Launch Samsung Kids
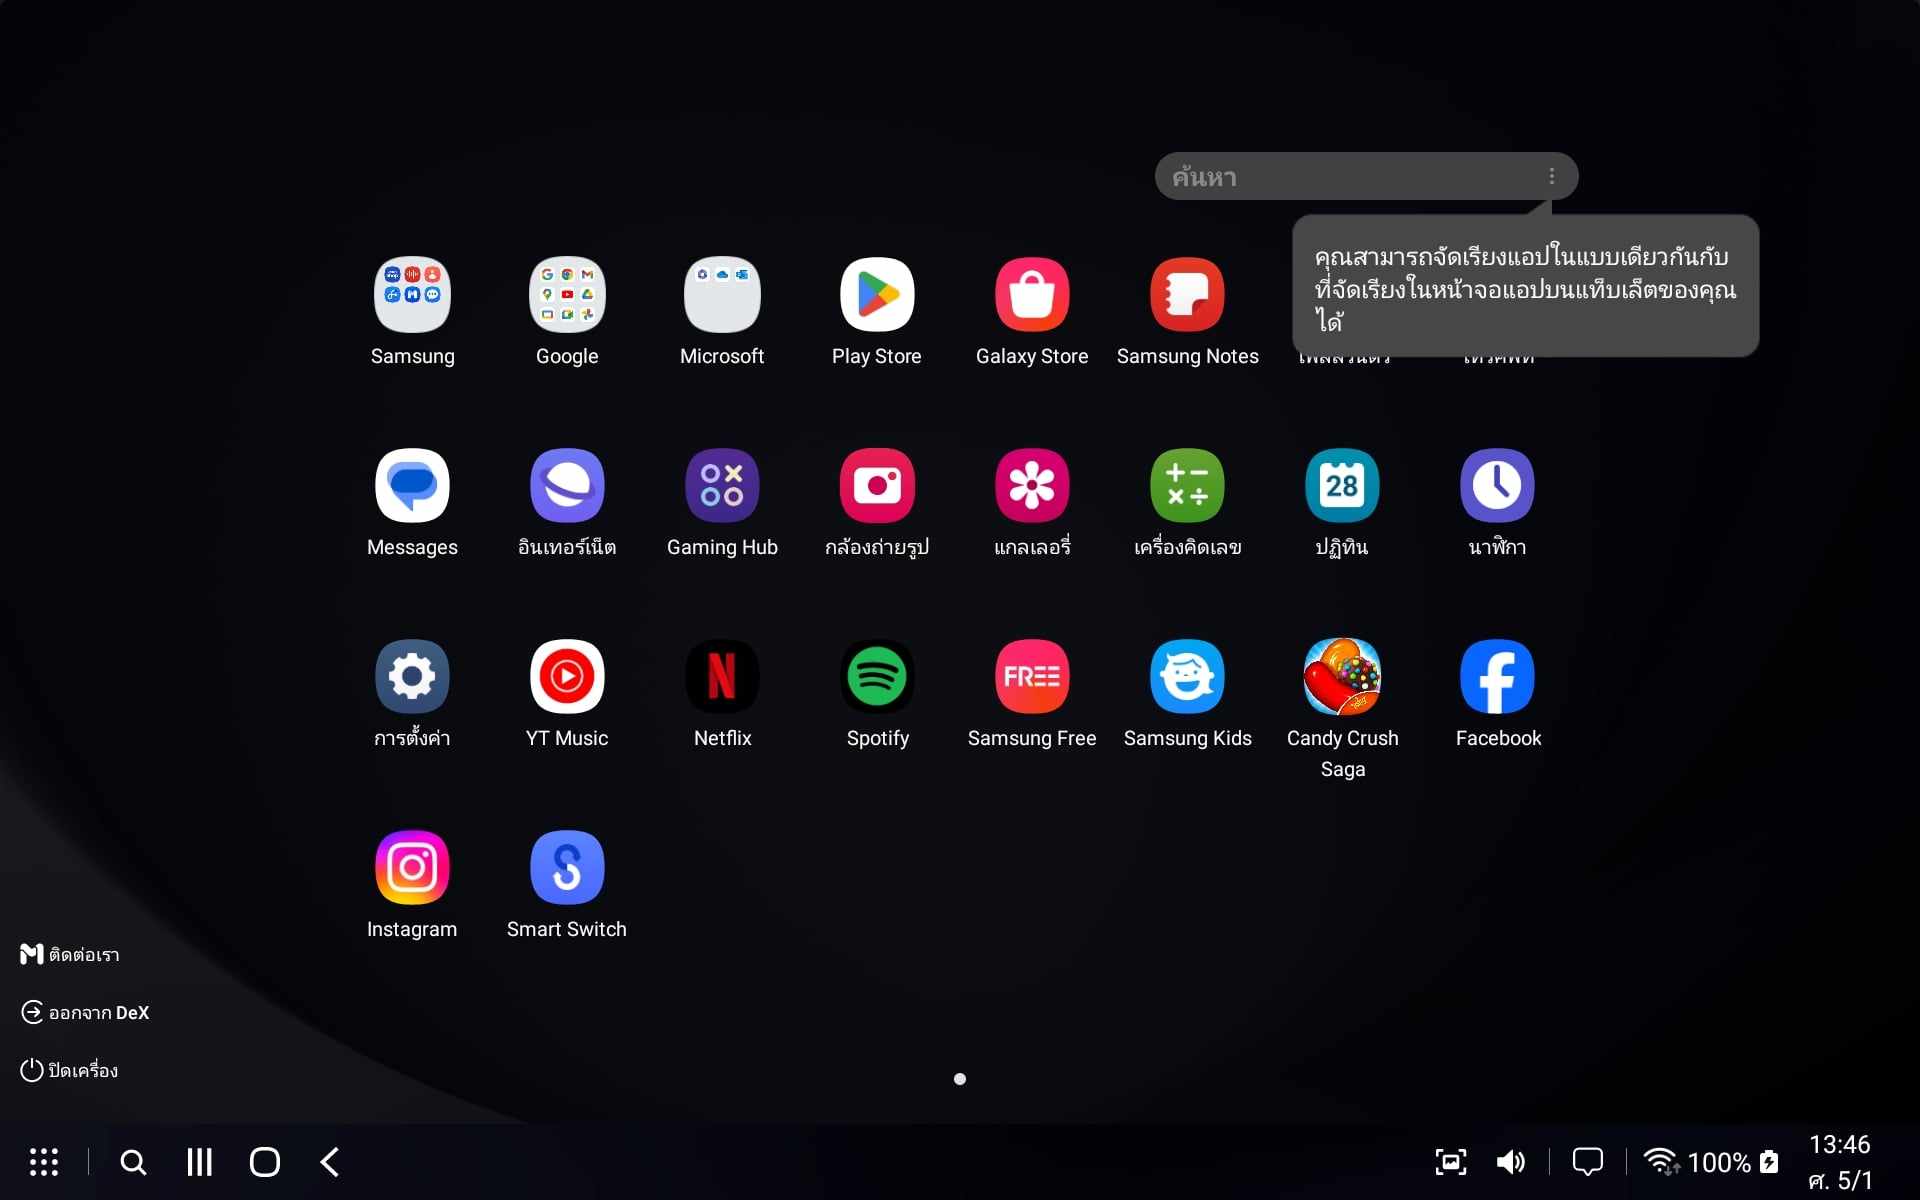Viewport: 1920px width, 1200px height. (x=1187, y=677)
